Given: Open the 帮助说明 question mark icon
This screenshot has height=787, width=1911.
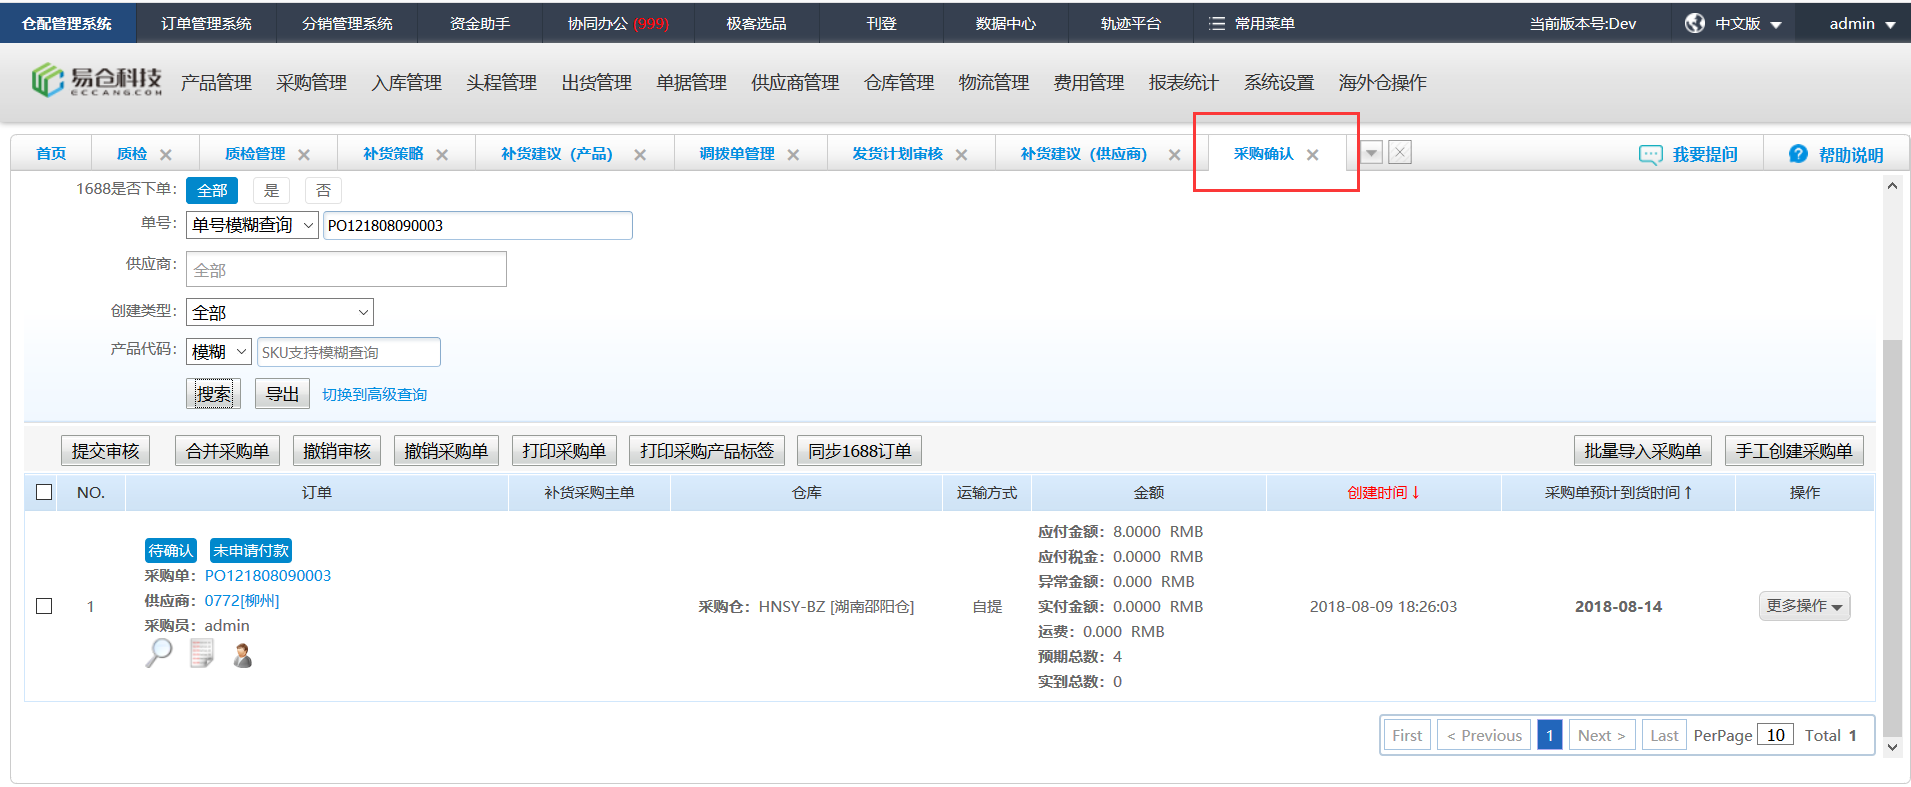Looking at the screenshot, I should 1798,154.
